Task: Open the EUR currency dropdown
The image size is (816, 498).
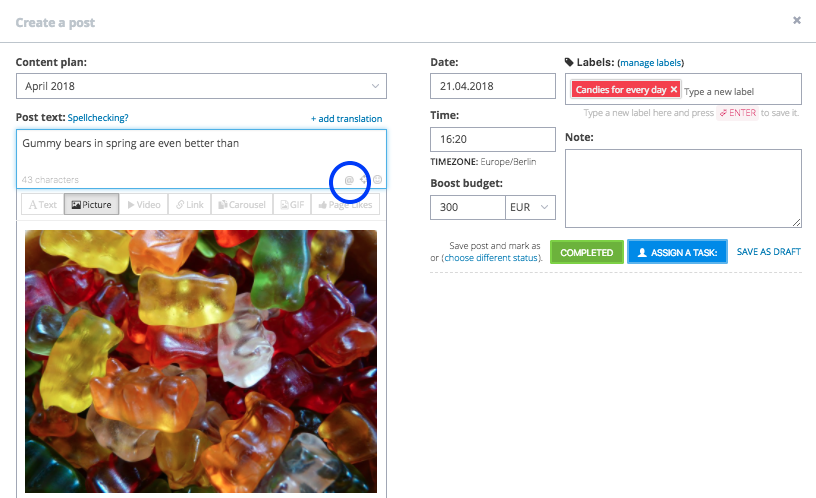Action: (x=530, y=207)
